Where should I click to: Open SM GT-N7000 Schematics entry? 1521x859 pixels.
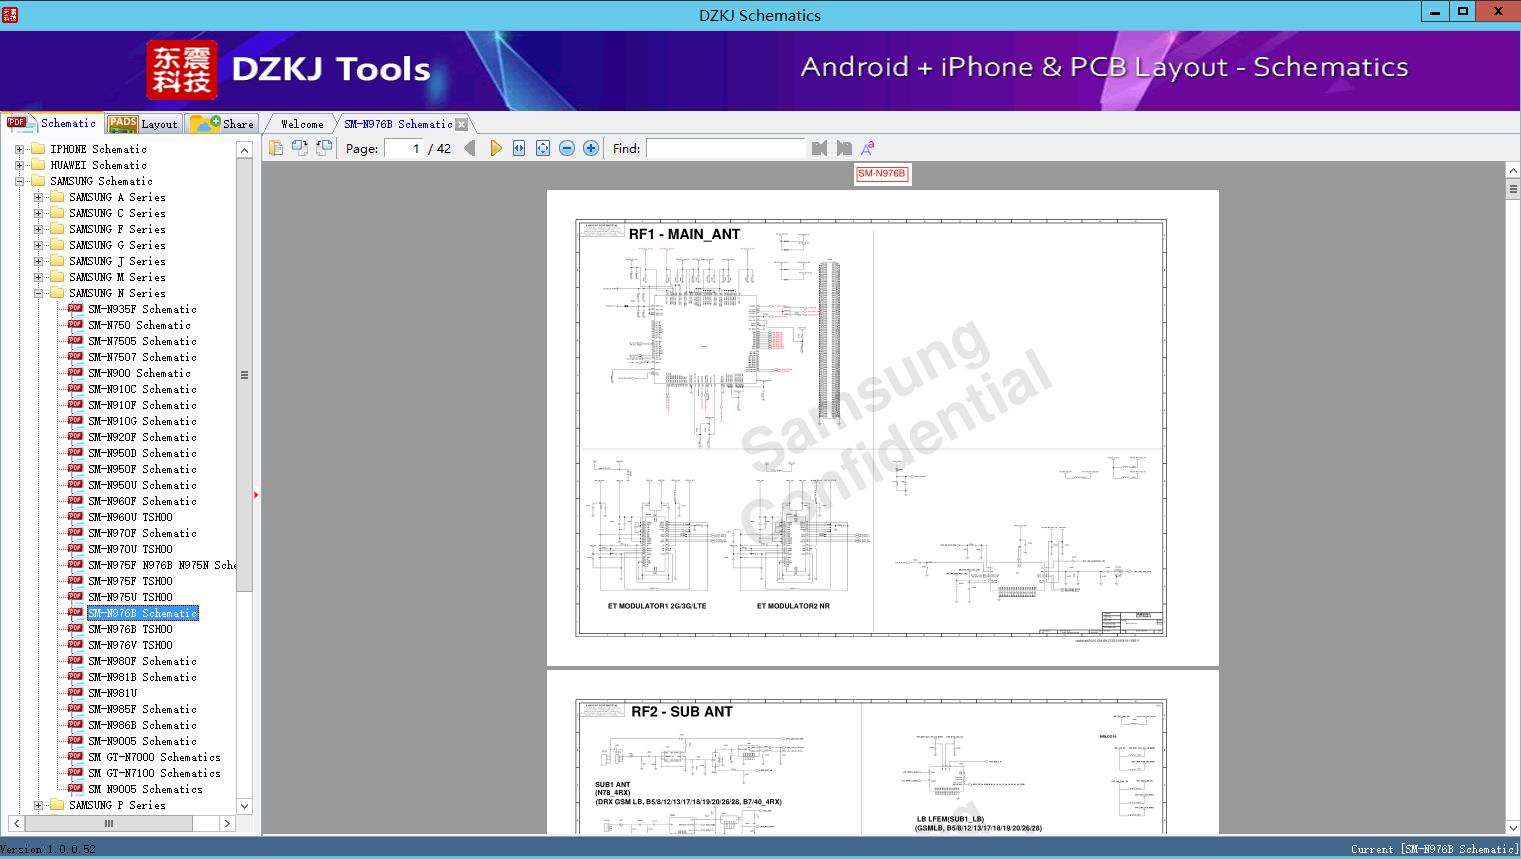pos(154,757)
